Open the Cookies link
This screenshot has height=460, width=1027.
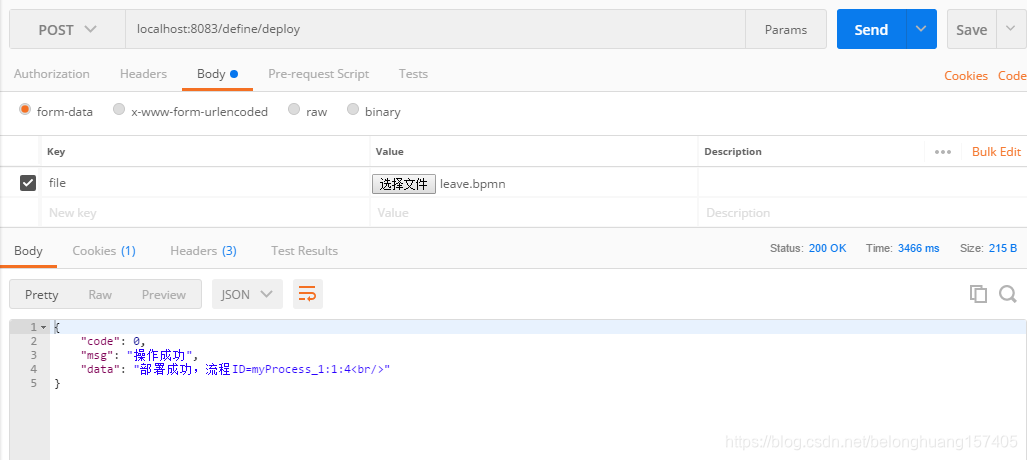coord(965,76)
